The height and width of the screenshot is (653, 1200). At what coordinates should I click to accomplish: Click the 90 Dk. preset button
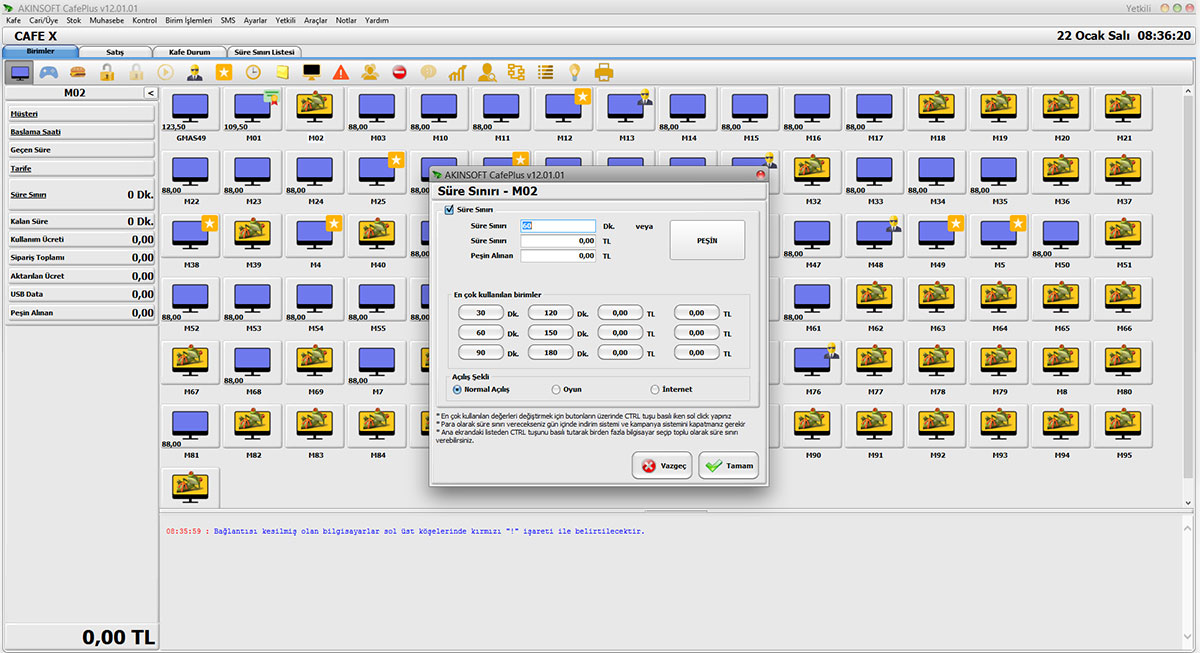point(480,352)
